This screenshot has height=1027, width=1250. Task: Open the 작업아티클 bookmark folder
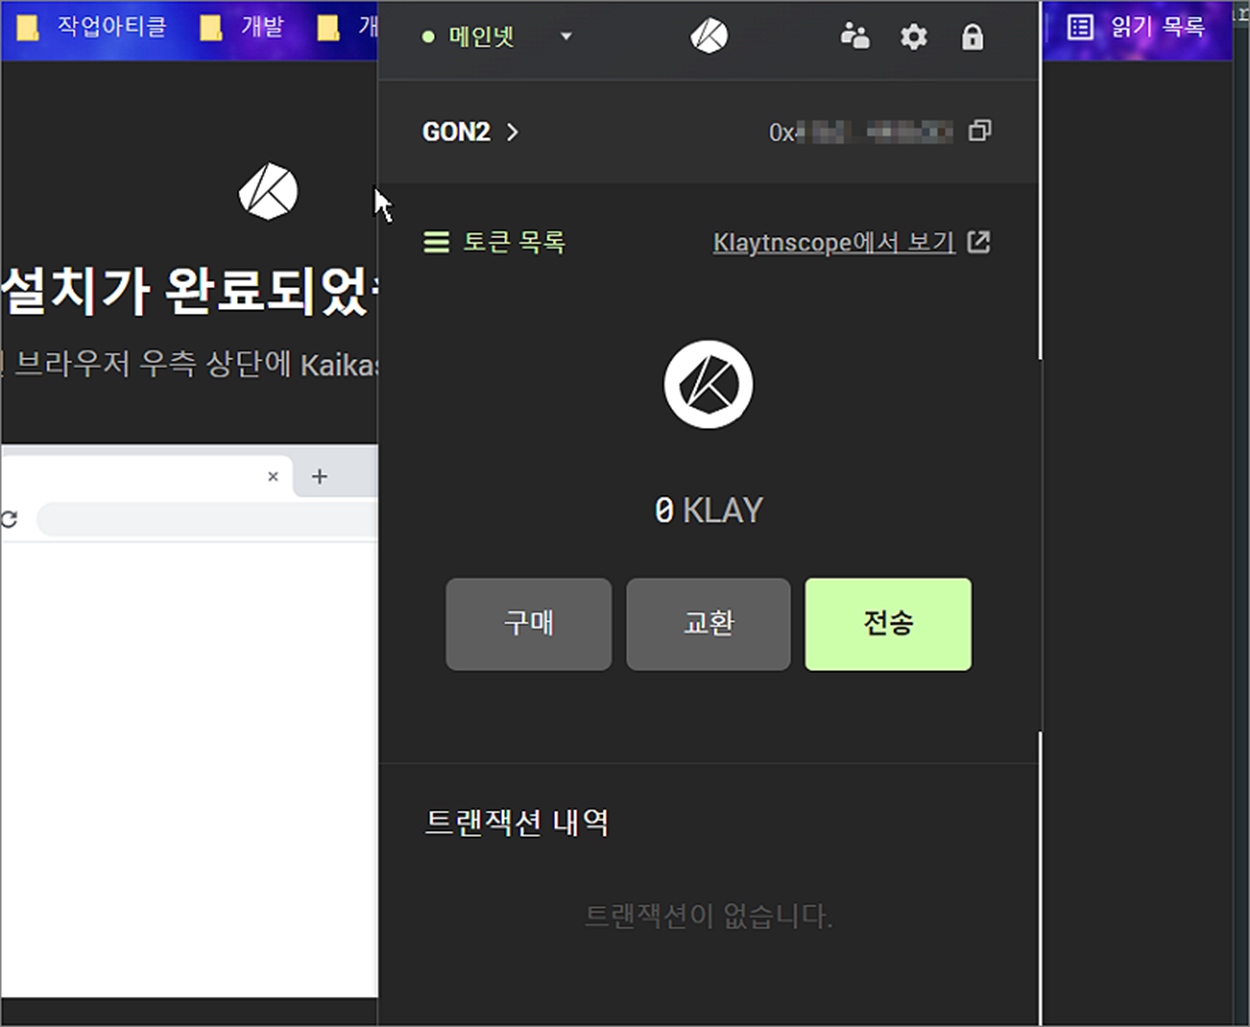(x=93, y=27)
